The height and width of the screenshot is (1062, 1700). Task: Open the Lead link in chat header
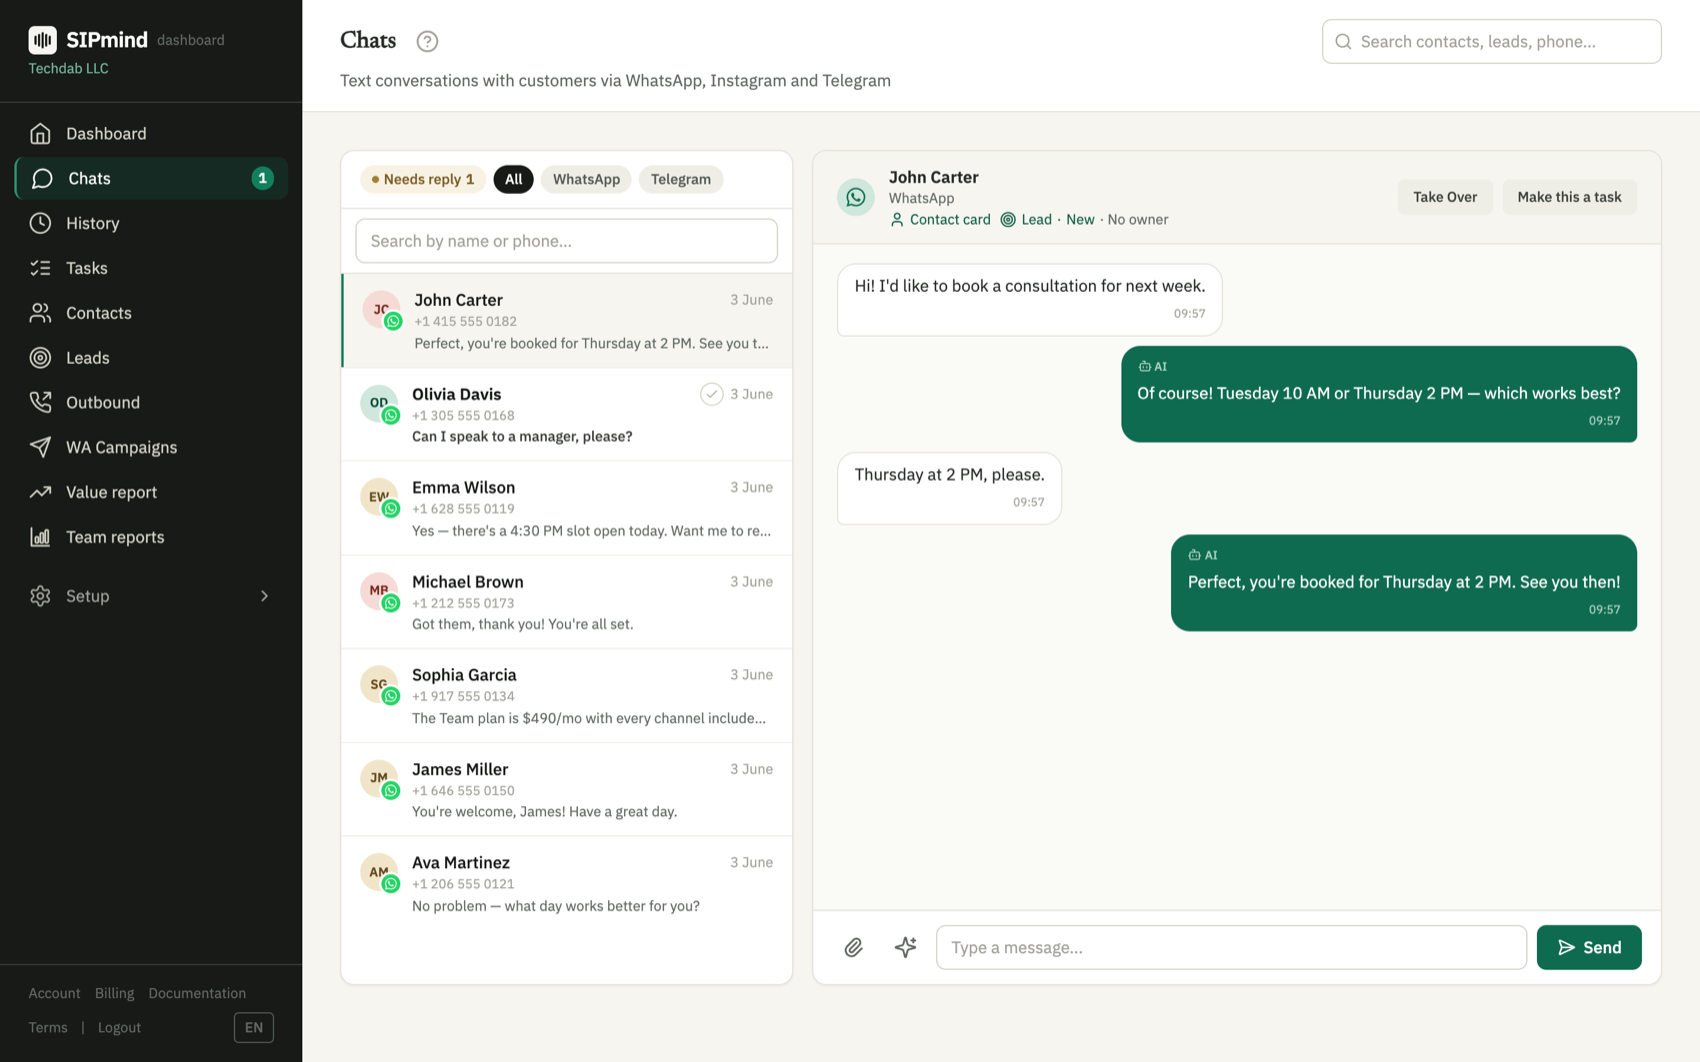point(1026,220)
